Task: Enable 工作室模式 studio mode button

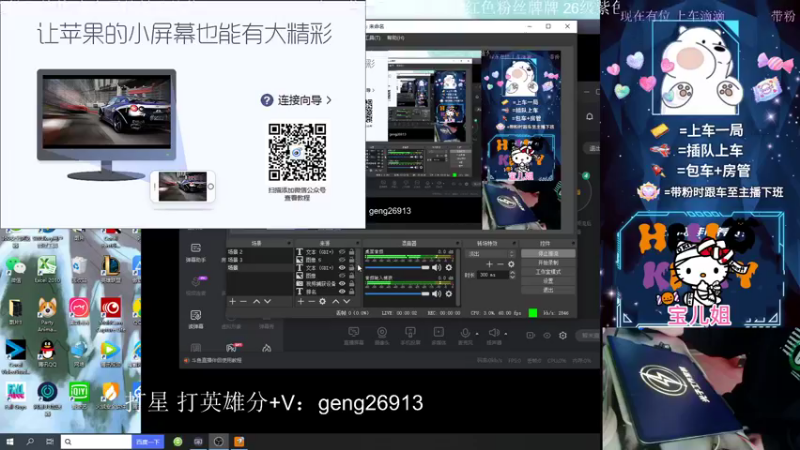Action: point(548,272)
